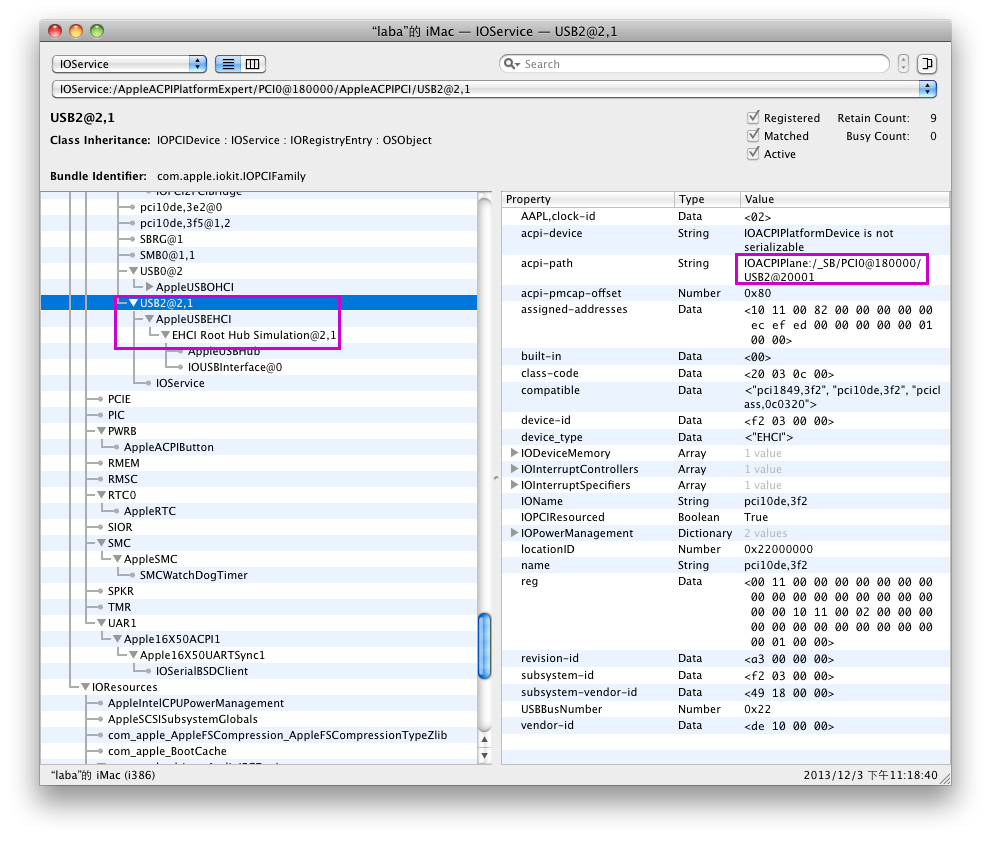Expand the IOInterruptControllers property
Viewport: 991px width, 845px height.
click(514, 468)
